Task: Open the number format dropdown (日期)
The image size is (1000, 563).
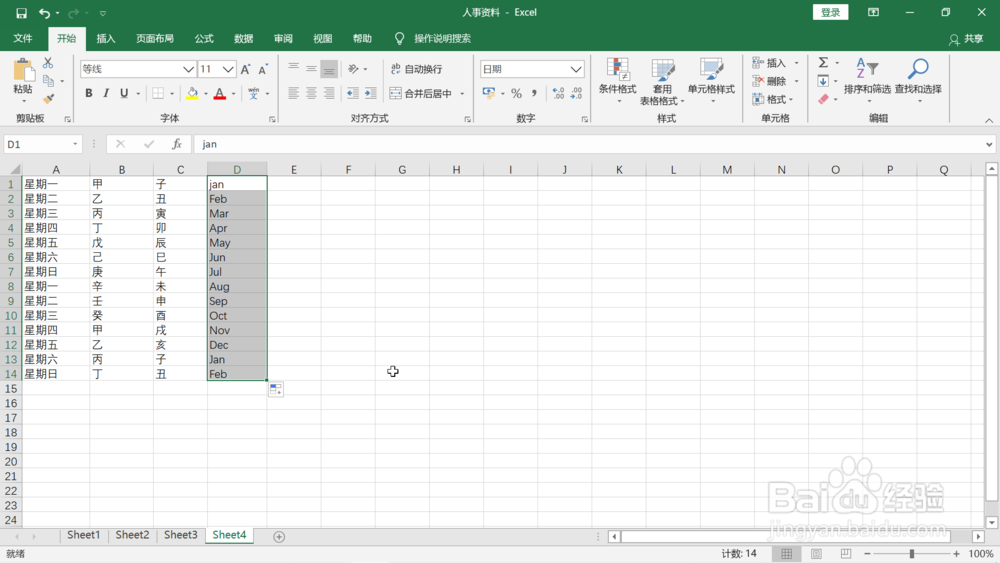Action: pos(576,69)
